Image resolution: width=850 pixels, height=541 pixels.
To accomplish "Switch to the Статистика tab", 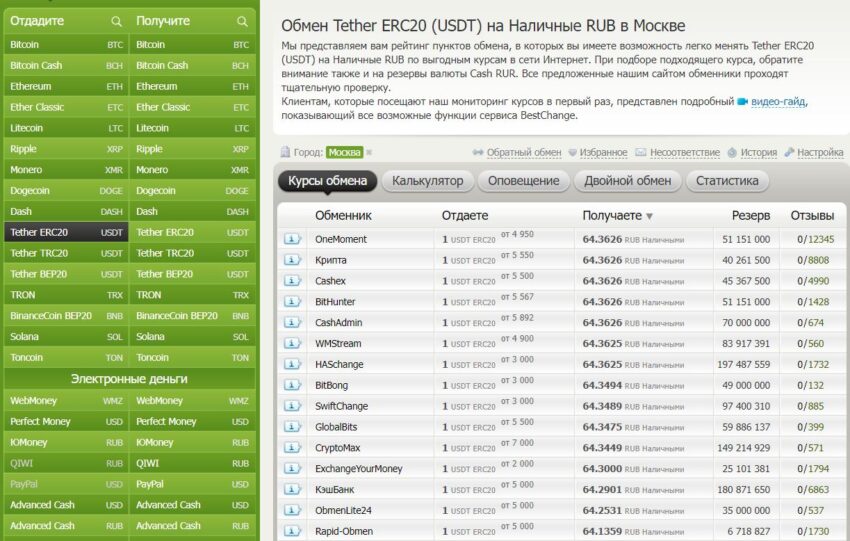I will (x=727, y=181).
